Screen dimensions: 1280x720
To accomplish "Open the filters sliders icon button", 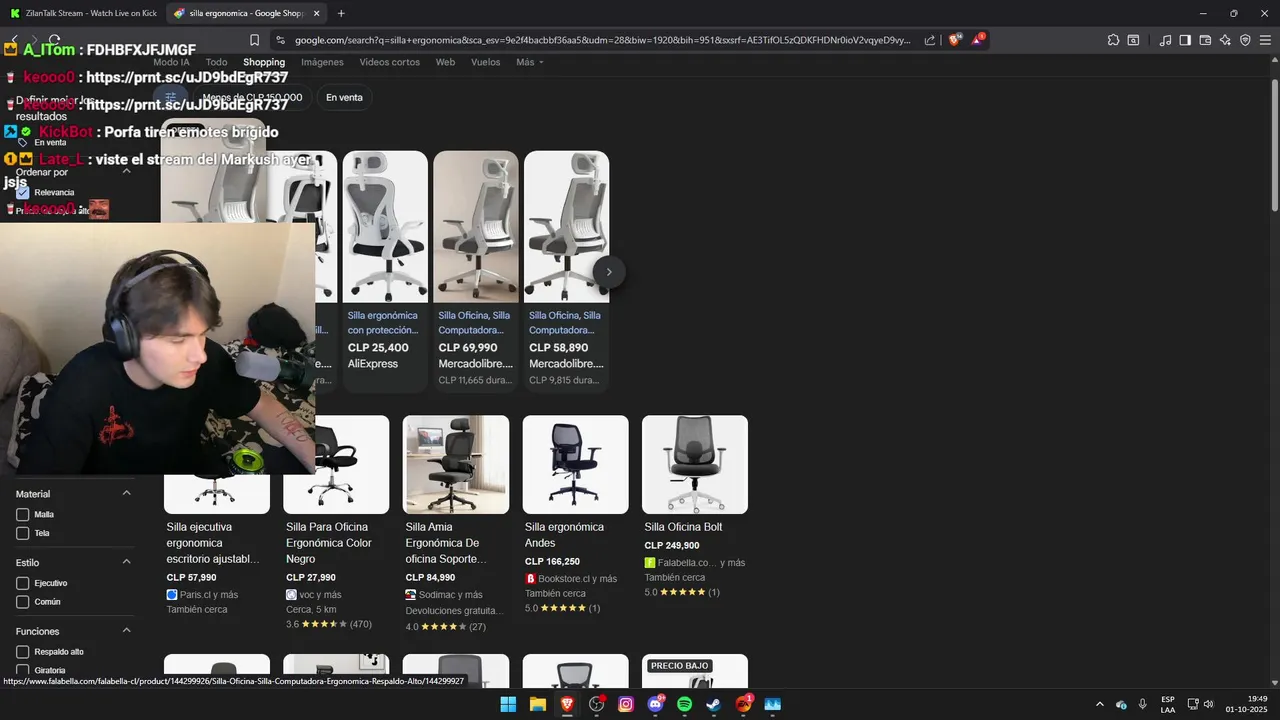I will point(171,97).
